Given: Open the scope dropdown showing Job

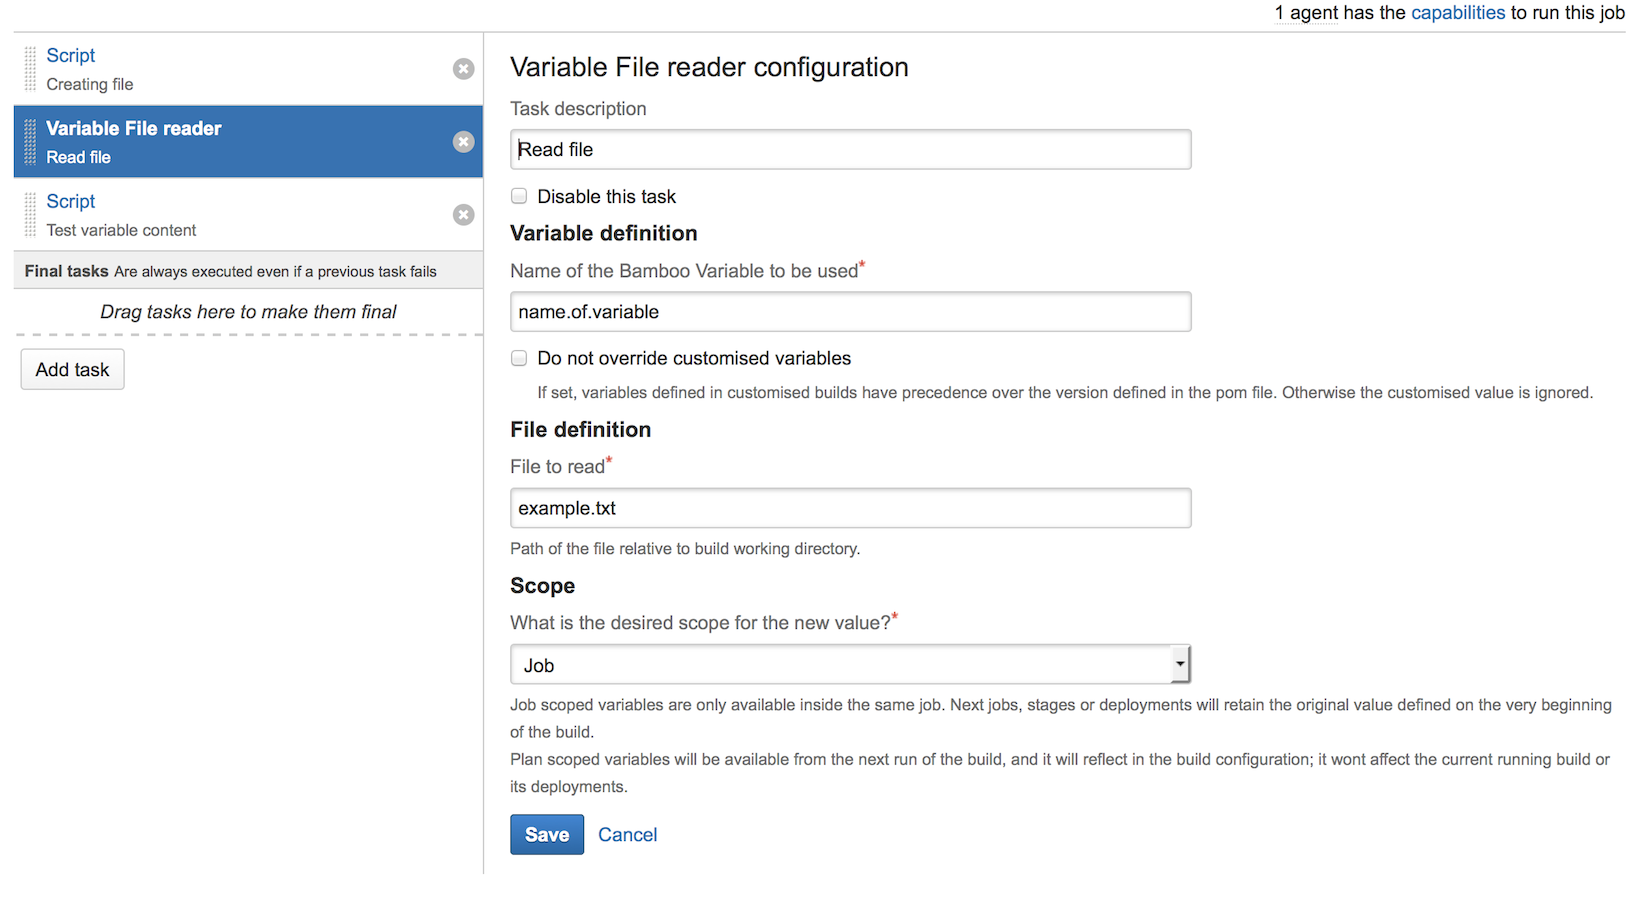Looking at the screenshot, I should 851,664.
